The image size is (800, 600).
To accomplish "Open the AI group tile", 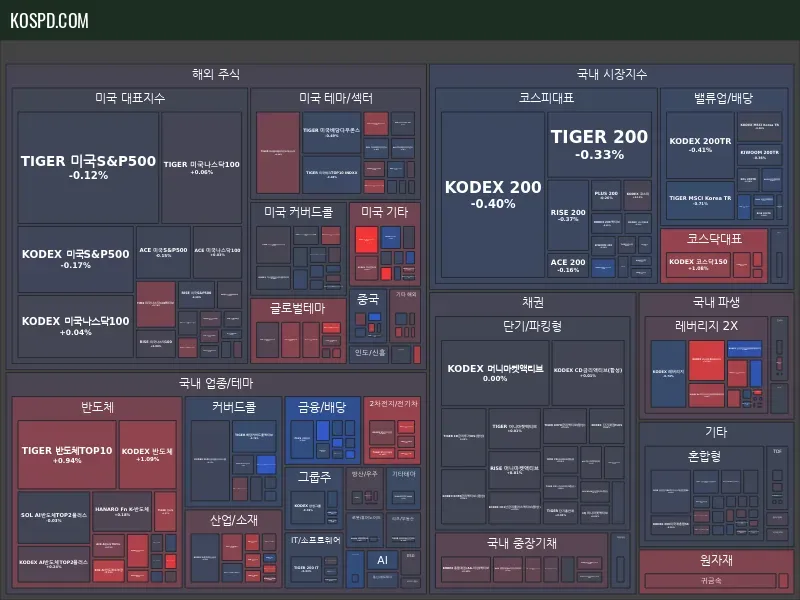I will (382, 560).
